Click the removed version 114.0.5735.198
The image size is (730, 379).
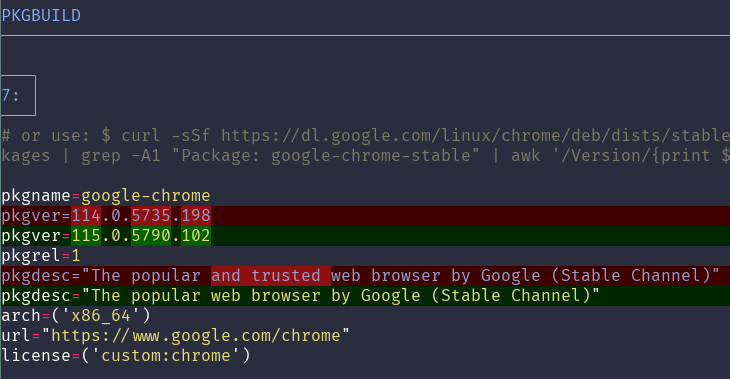tap(141, 216)
